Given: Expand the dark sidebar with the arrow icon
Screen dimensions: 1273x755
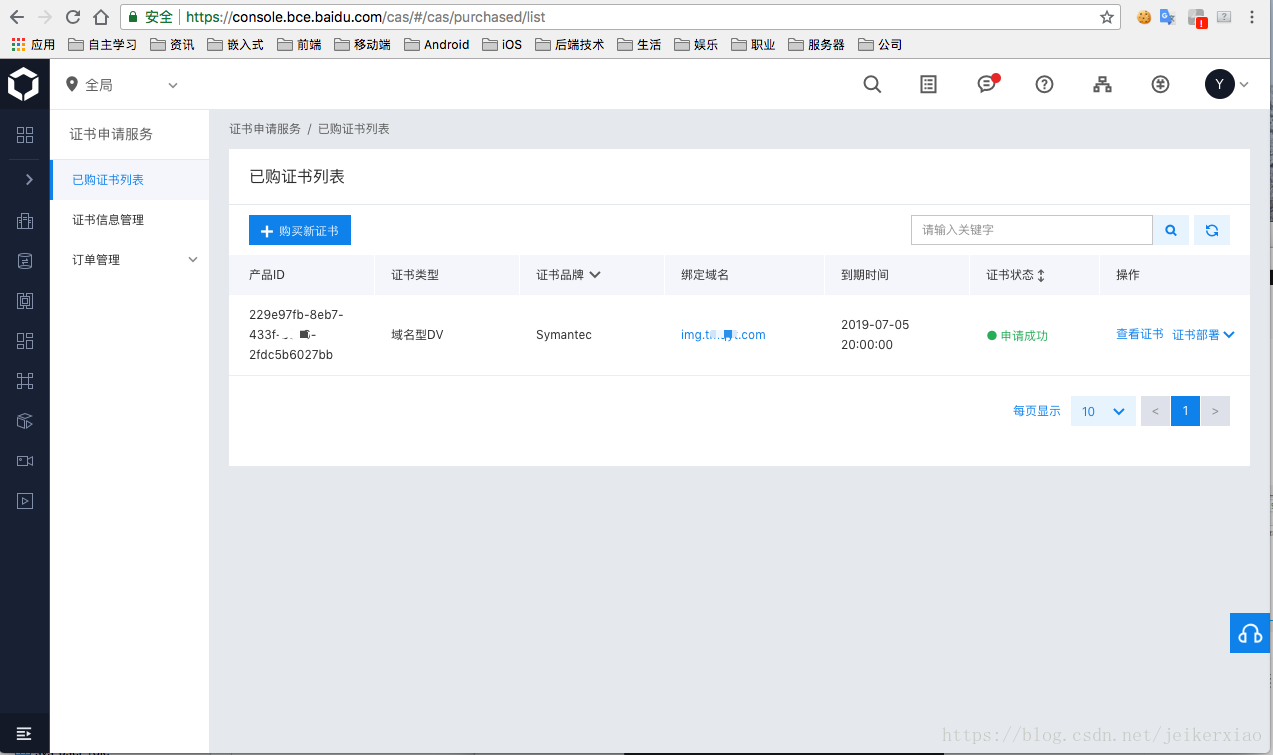Looking at the screenshot, I should 29,179.
